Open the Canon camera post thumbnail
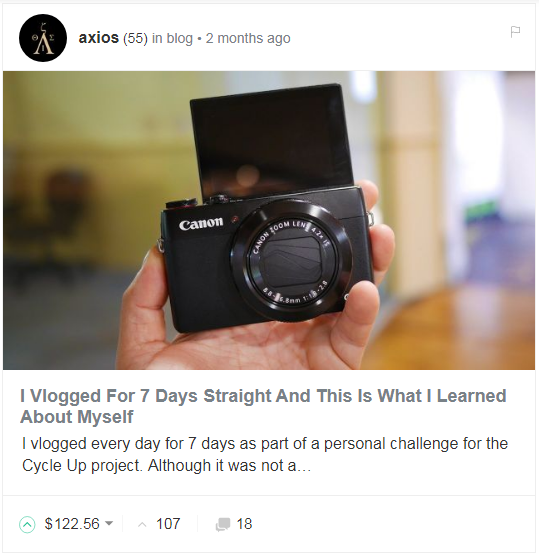Image resolution: width=539 pixels, height=555 pixels. [x=269, y=221]
